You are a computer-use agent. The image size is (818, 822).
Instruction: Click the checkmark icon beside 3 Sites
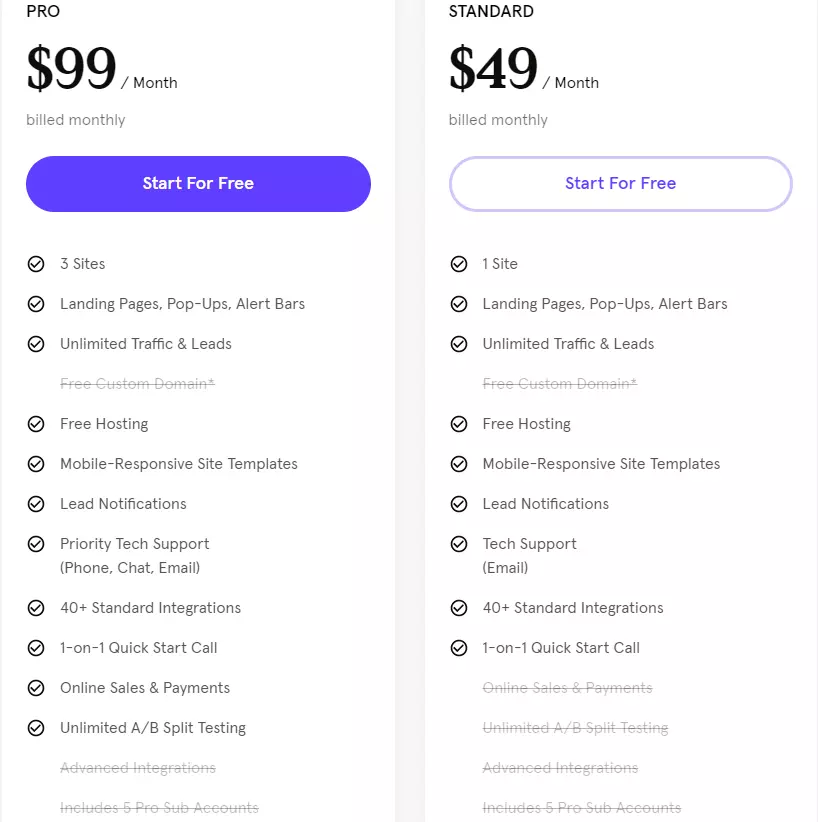point(36,264)
